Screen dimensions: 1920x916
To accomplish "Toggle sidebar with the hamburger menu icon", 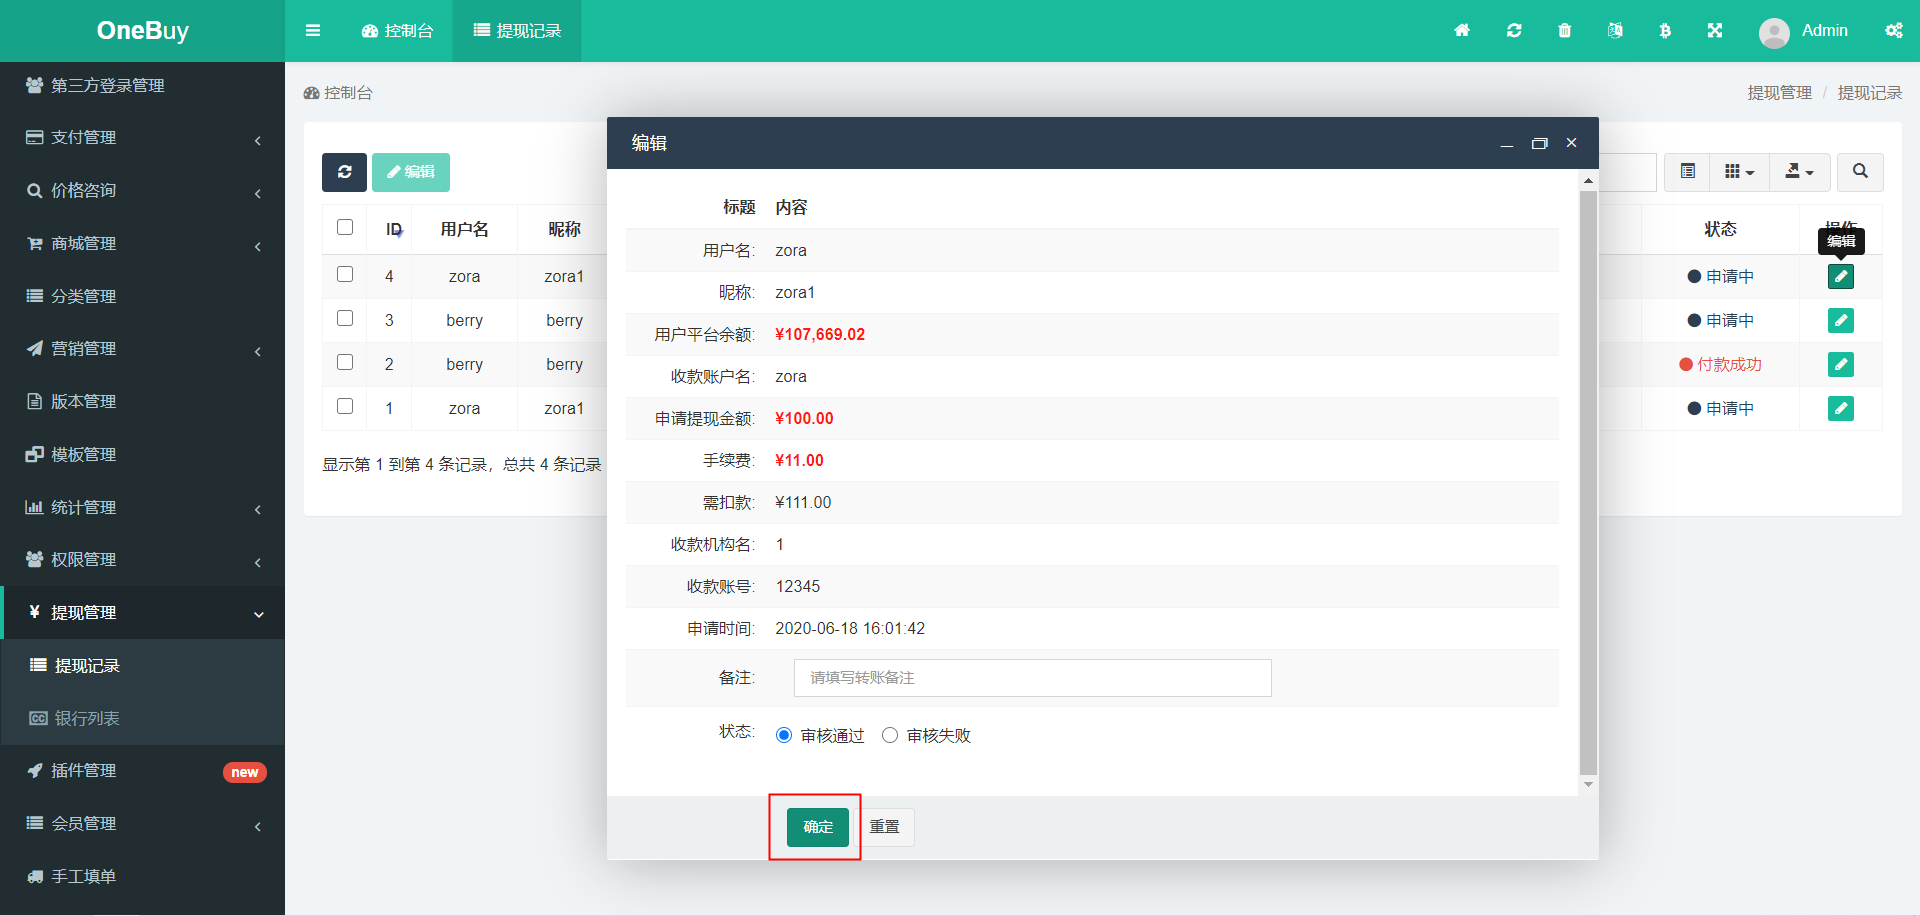I will click(x=313, y=31).
